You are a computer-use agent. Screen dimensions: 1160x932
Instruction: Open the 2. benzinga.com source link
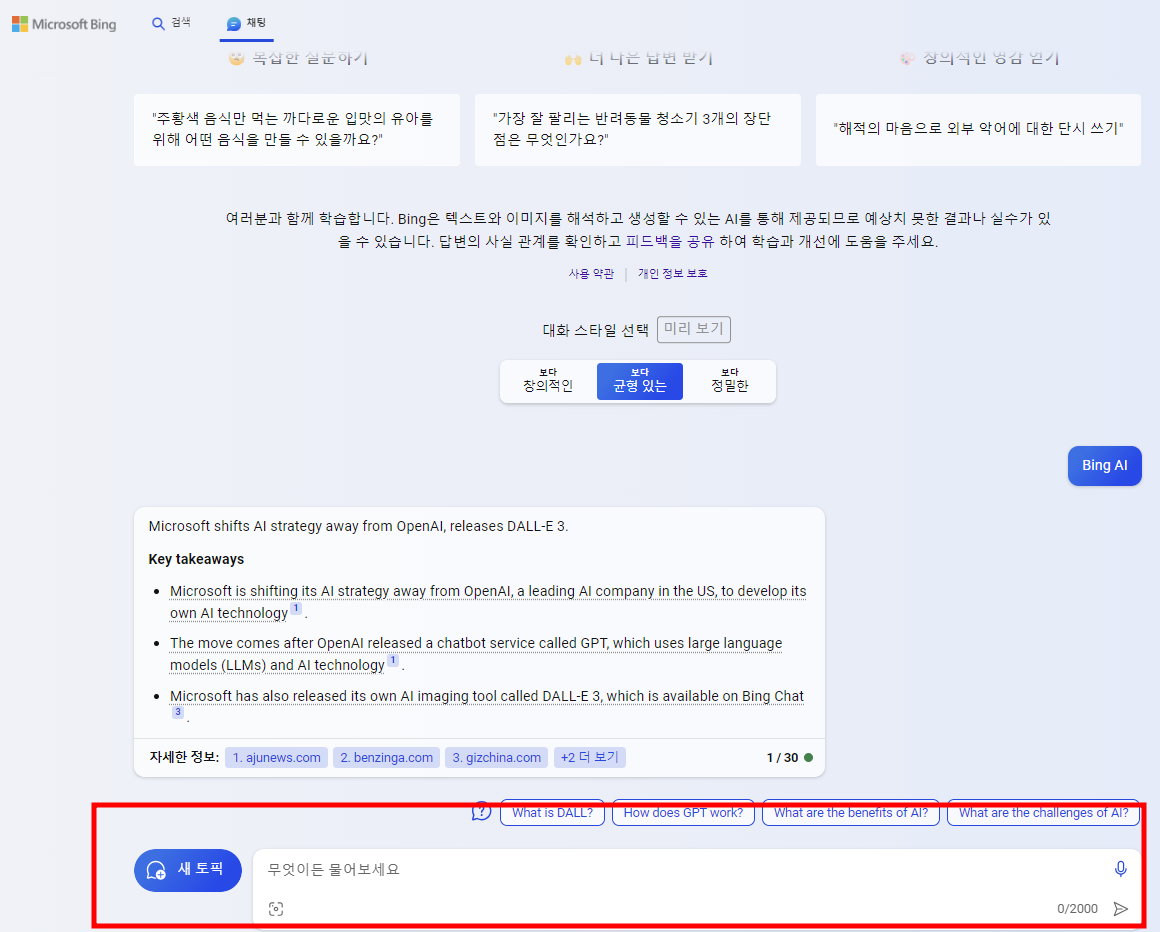click(x=386, y=757)
